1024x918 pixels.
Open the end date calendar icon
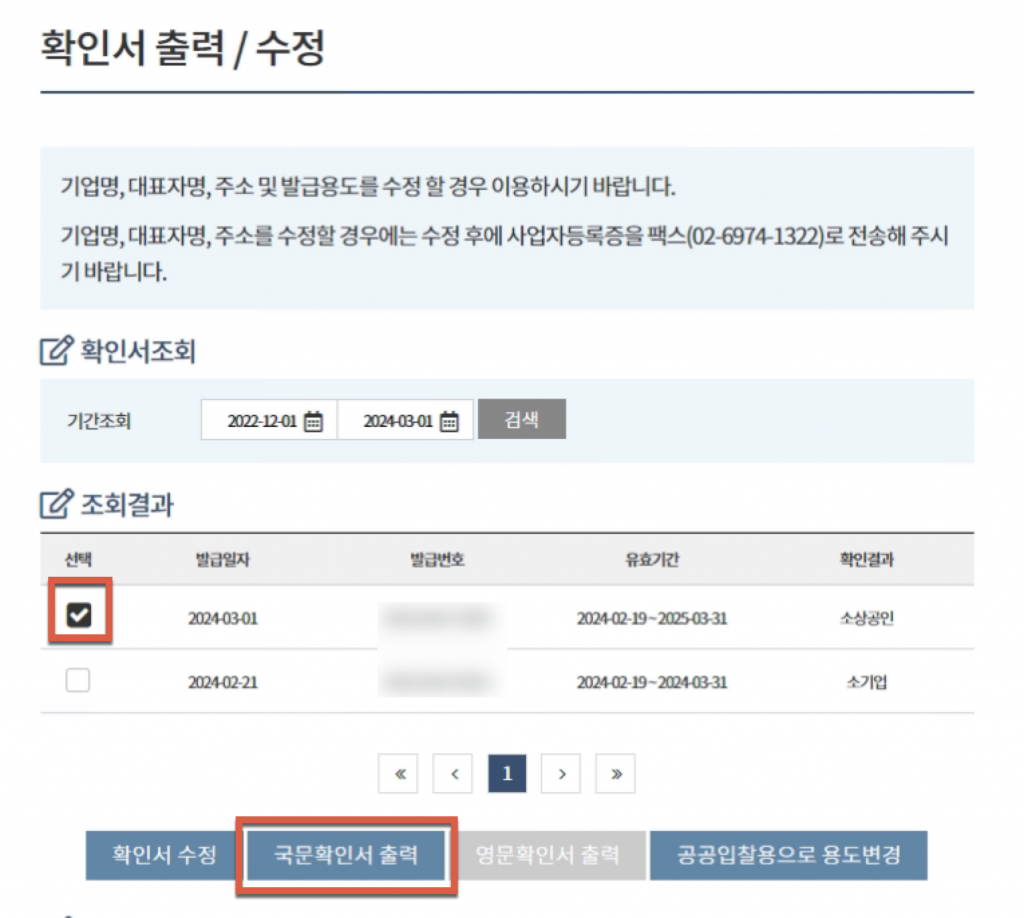pos(449,421)
